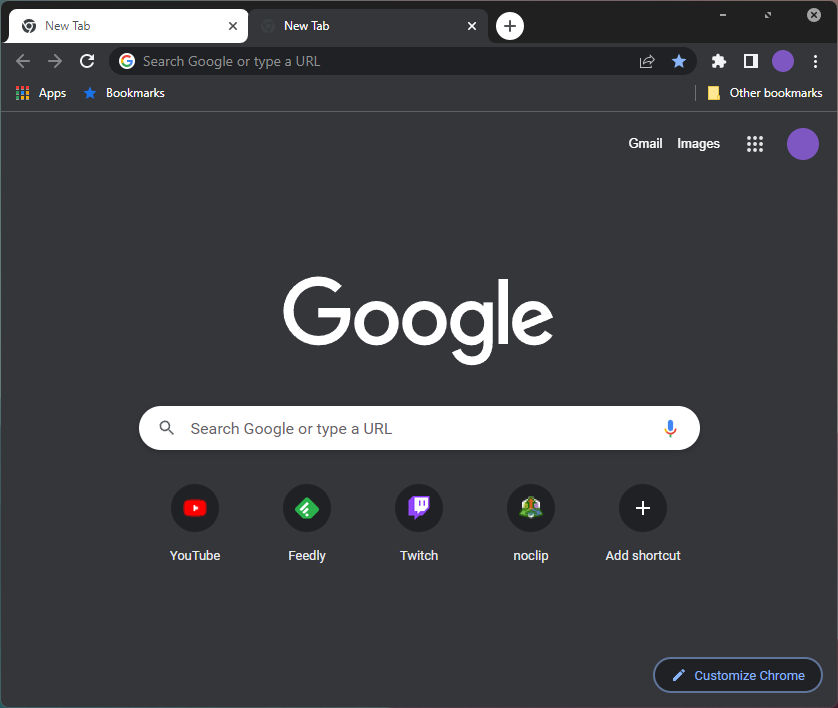Click the Google logo in the address bar

[x=127, y=61]
